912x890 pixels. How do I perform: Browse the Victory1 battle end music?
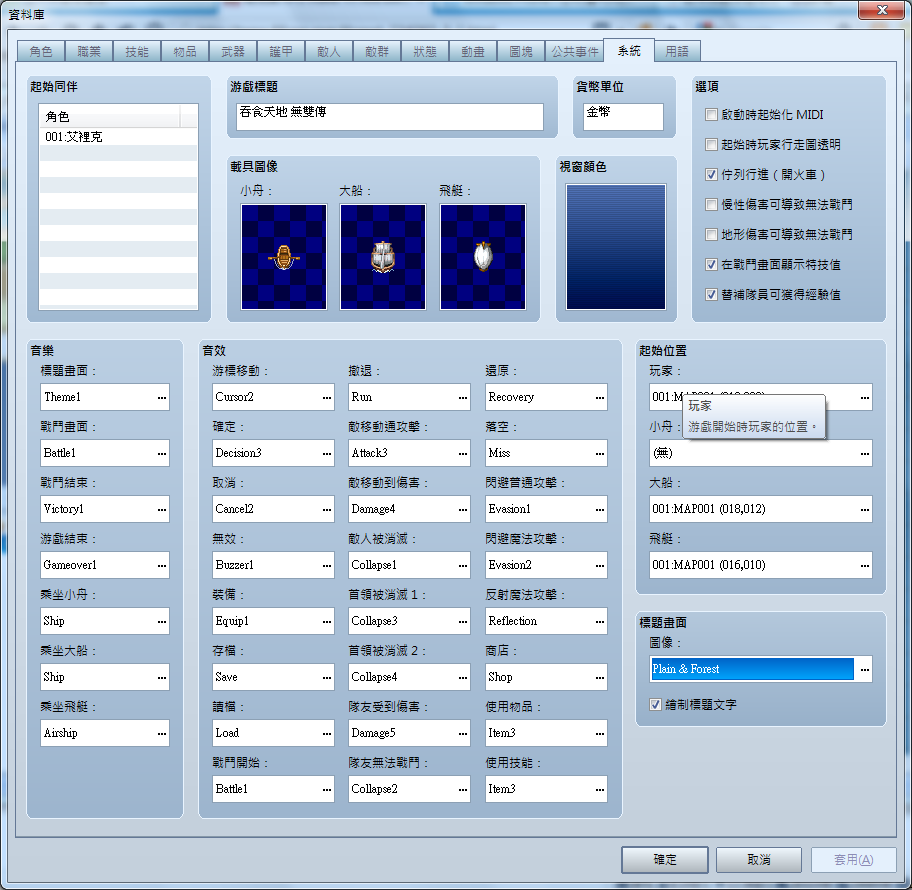click(162, 509)
